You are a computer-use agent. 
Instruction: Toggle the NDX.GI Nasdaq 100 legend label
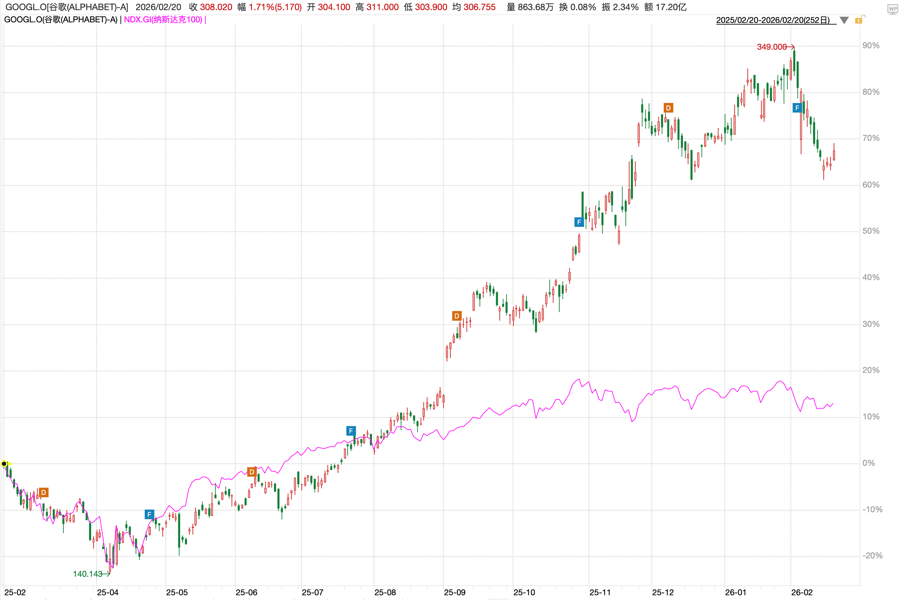coord(163,20)
